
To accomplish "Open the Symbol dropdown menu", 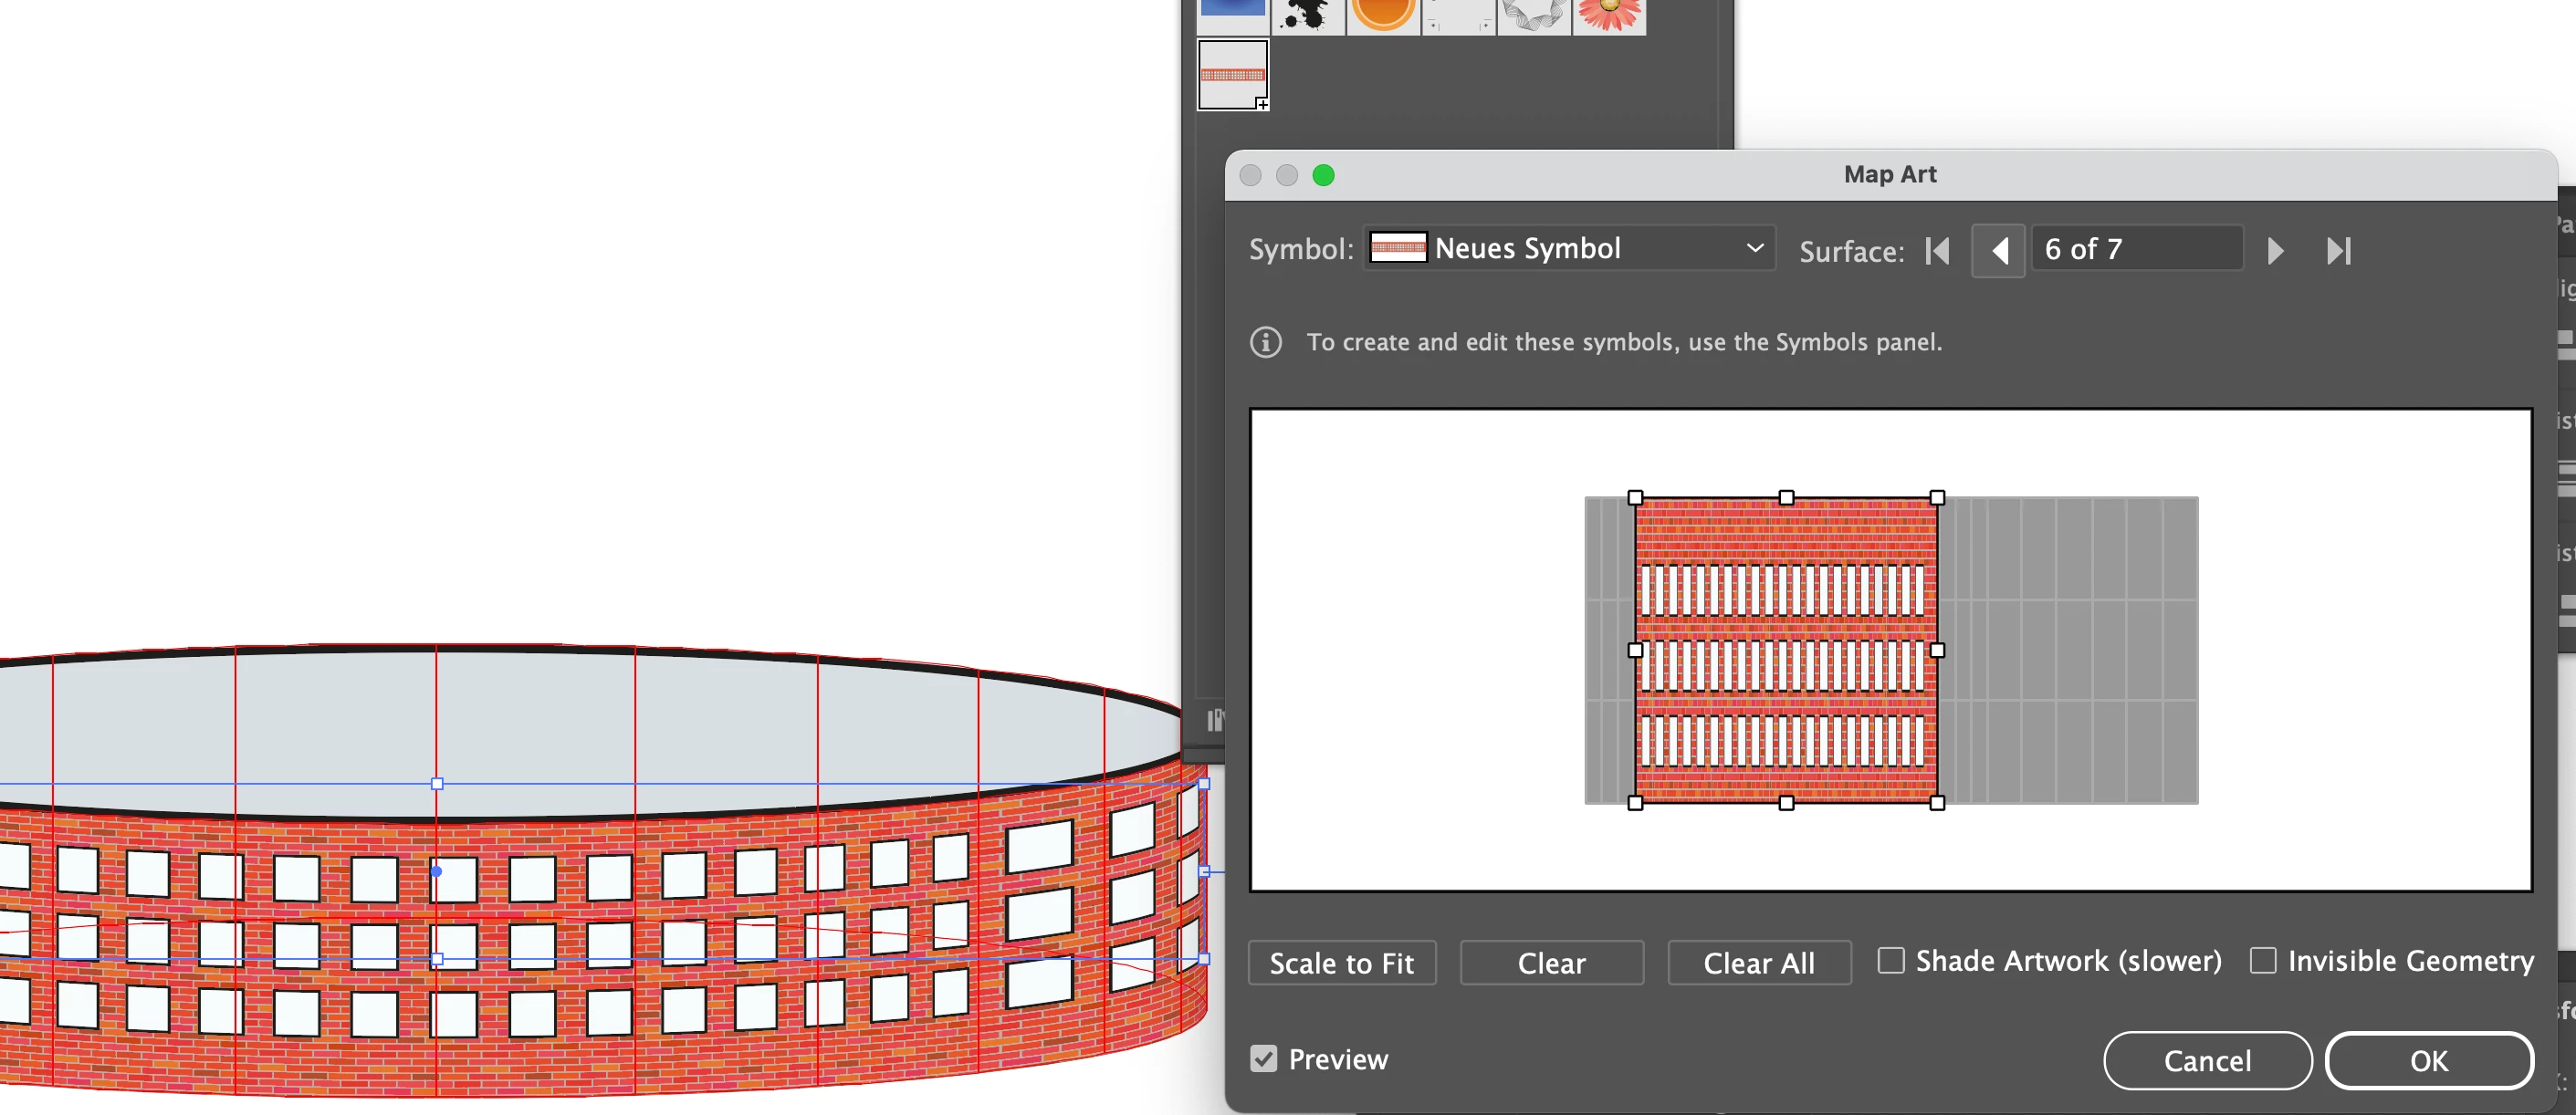I will [x=1569, y=249].
